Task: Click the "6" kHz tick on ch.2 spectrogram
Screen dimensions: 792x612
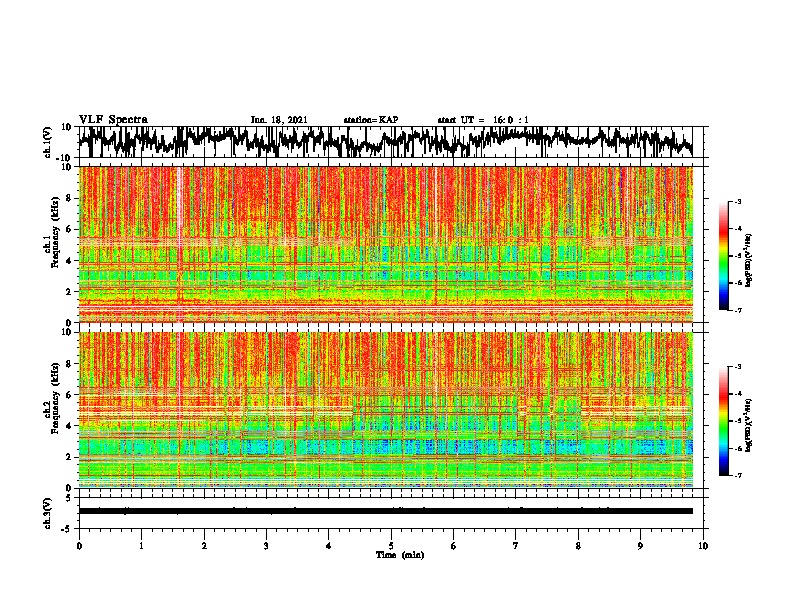Action: pos(69,395)
